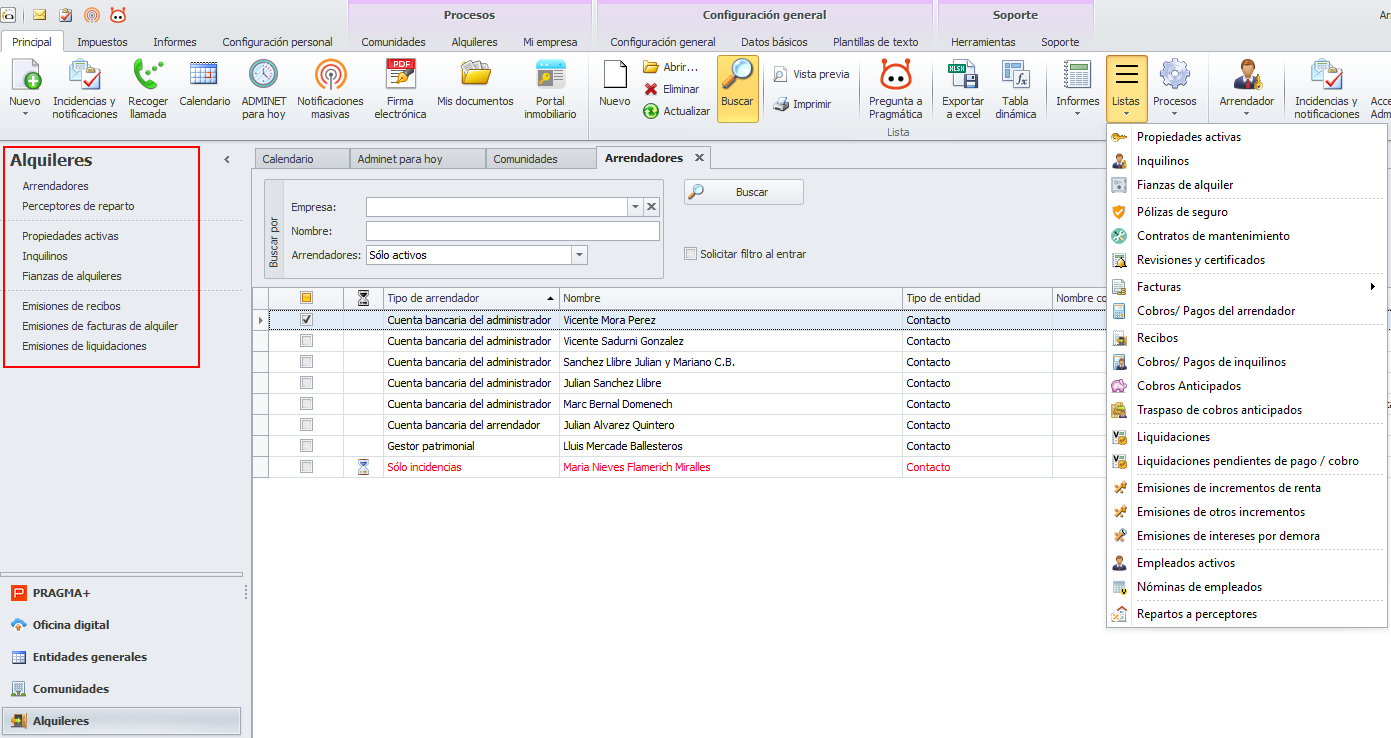Tick the checkbox for Julian Sanchez Llibre

(x=307, y=383)
